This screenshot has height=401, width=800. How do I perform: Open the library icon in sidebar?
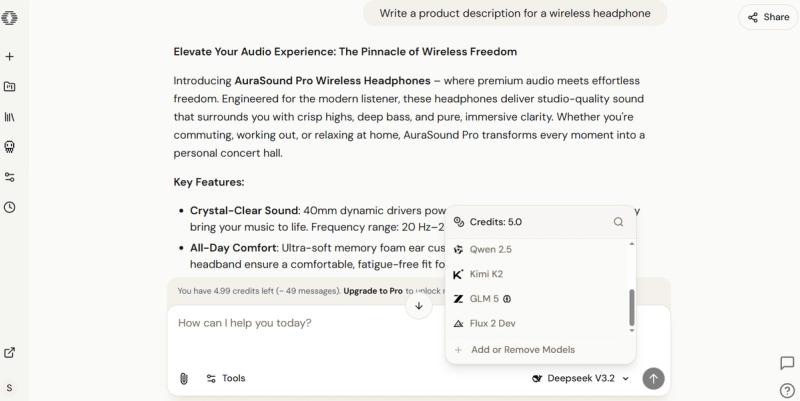[10, 117]
